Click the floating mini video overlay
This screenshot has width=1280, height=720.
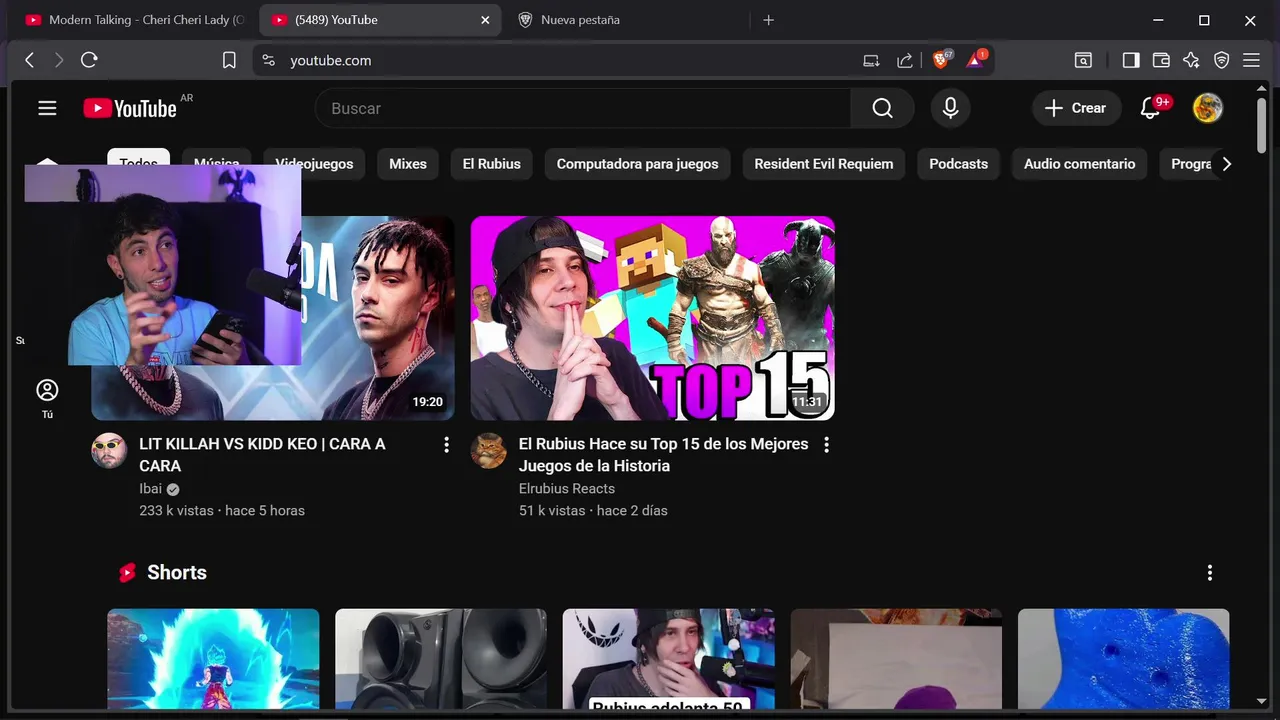point(163,266)
